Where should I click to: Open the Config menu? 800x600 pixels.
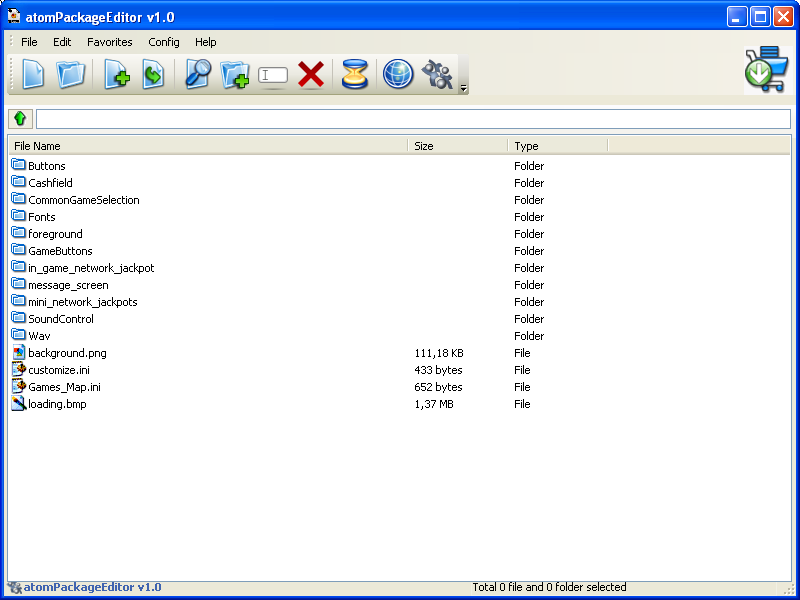pos(164,42)
